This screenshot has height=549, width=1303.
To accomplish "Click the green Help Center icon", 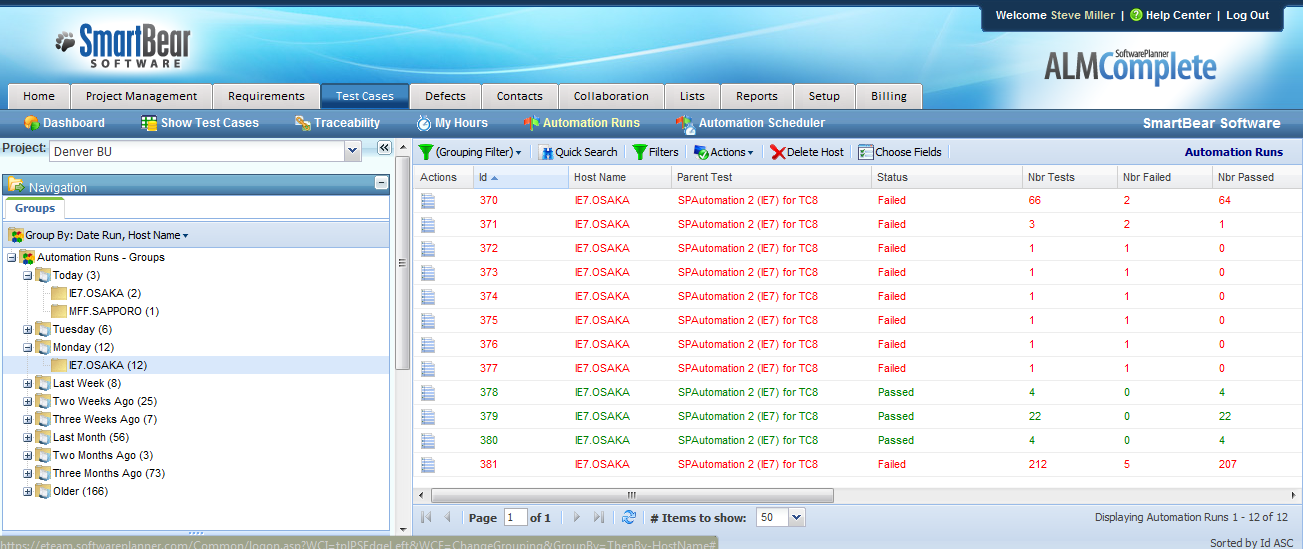I will pyautogui.click(x=1136, y=15).
